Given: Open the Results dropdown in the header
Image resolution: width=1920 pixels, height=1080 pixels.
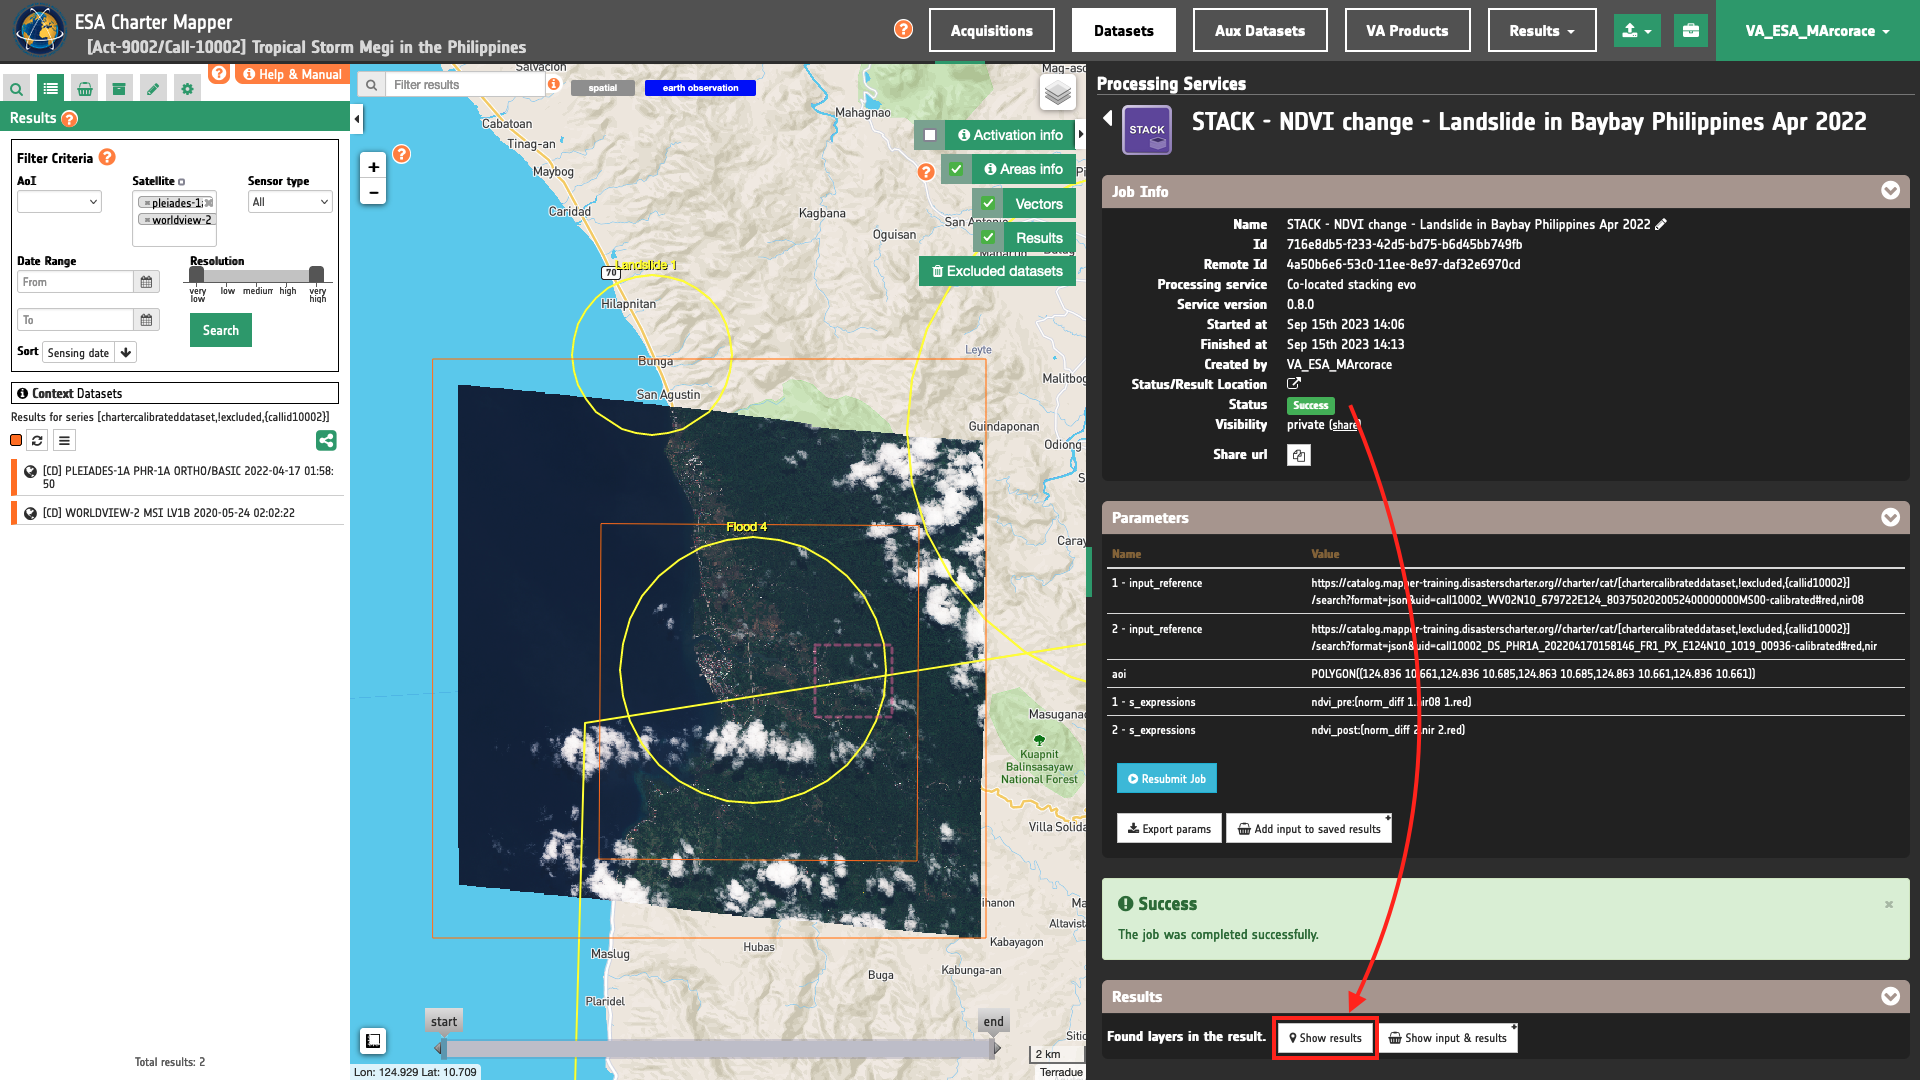Looking at the screenshot, I should 1542,31.
